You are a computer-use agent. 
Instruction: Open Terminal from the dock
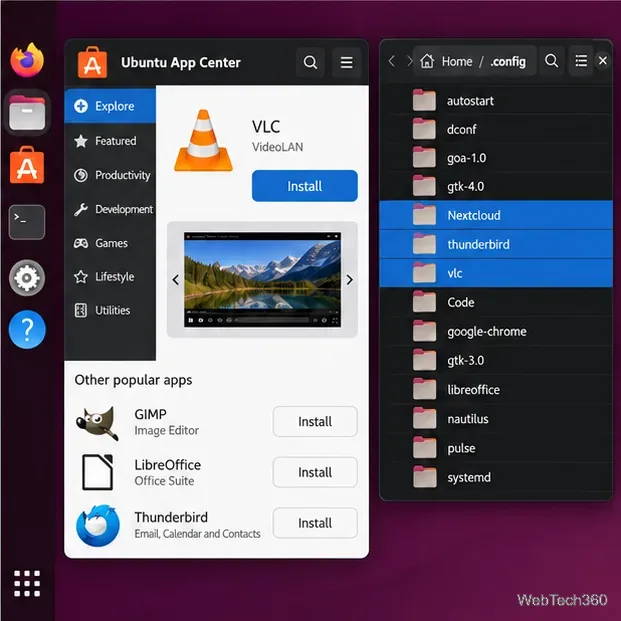(x=27, y=222)
